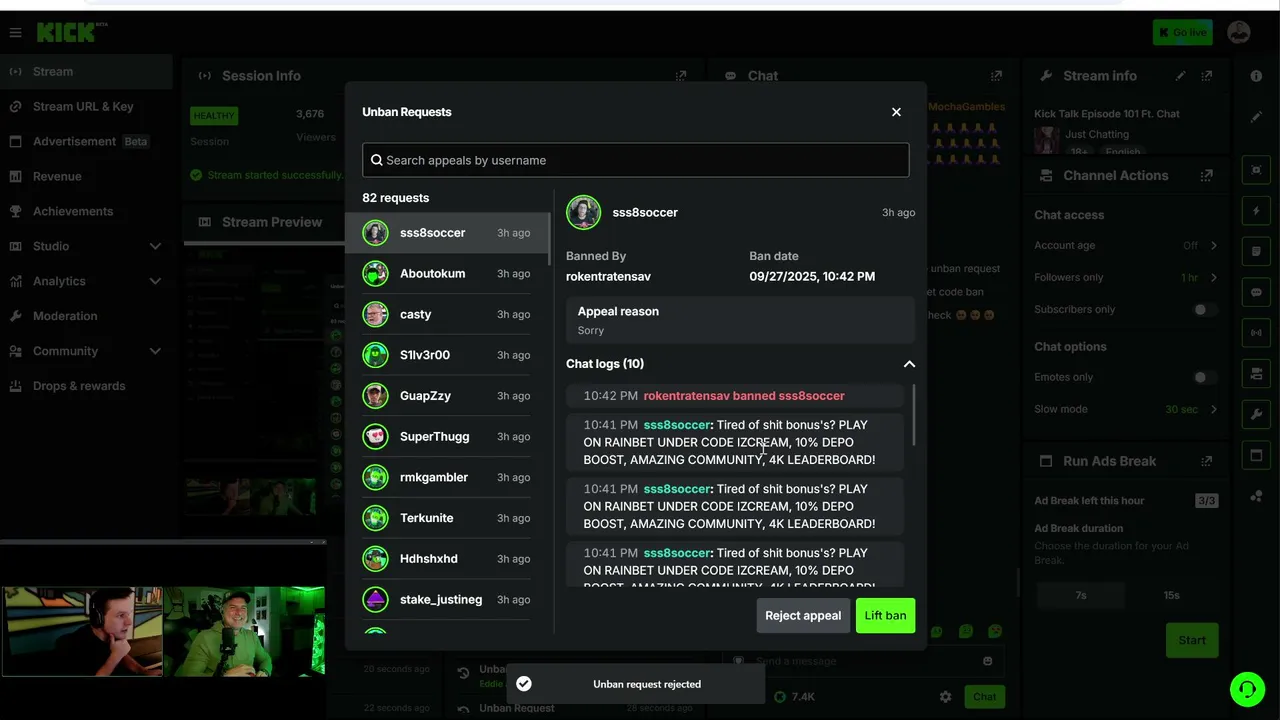Close the Unban Requests dialog
The image size is (1280, 720).
pyautogui.click(x=896, y=112)
